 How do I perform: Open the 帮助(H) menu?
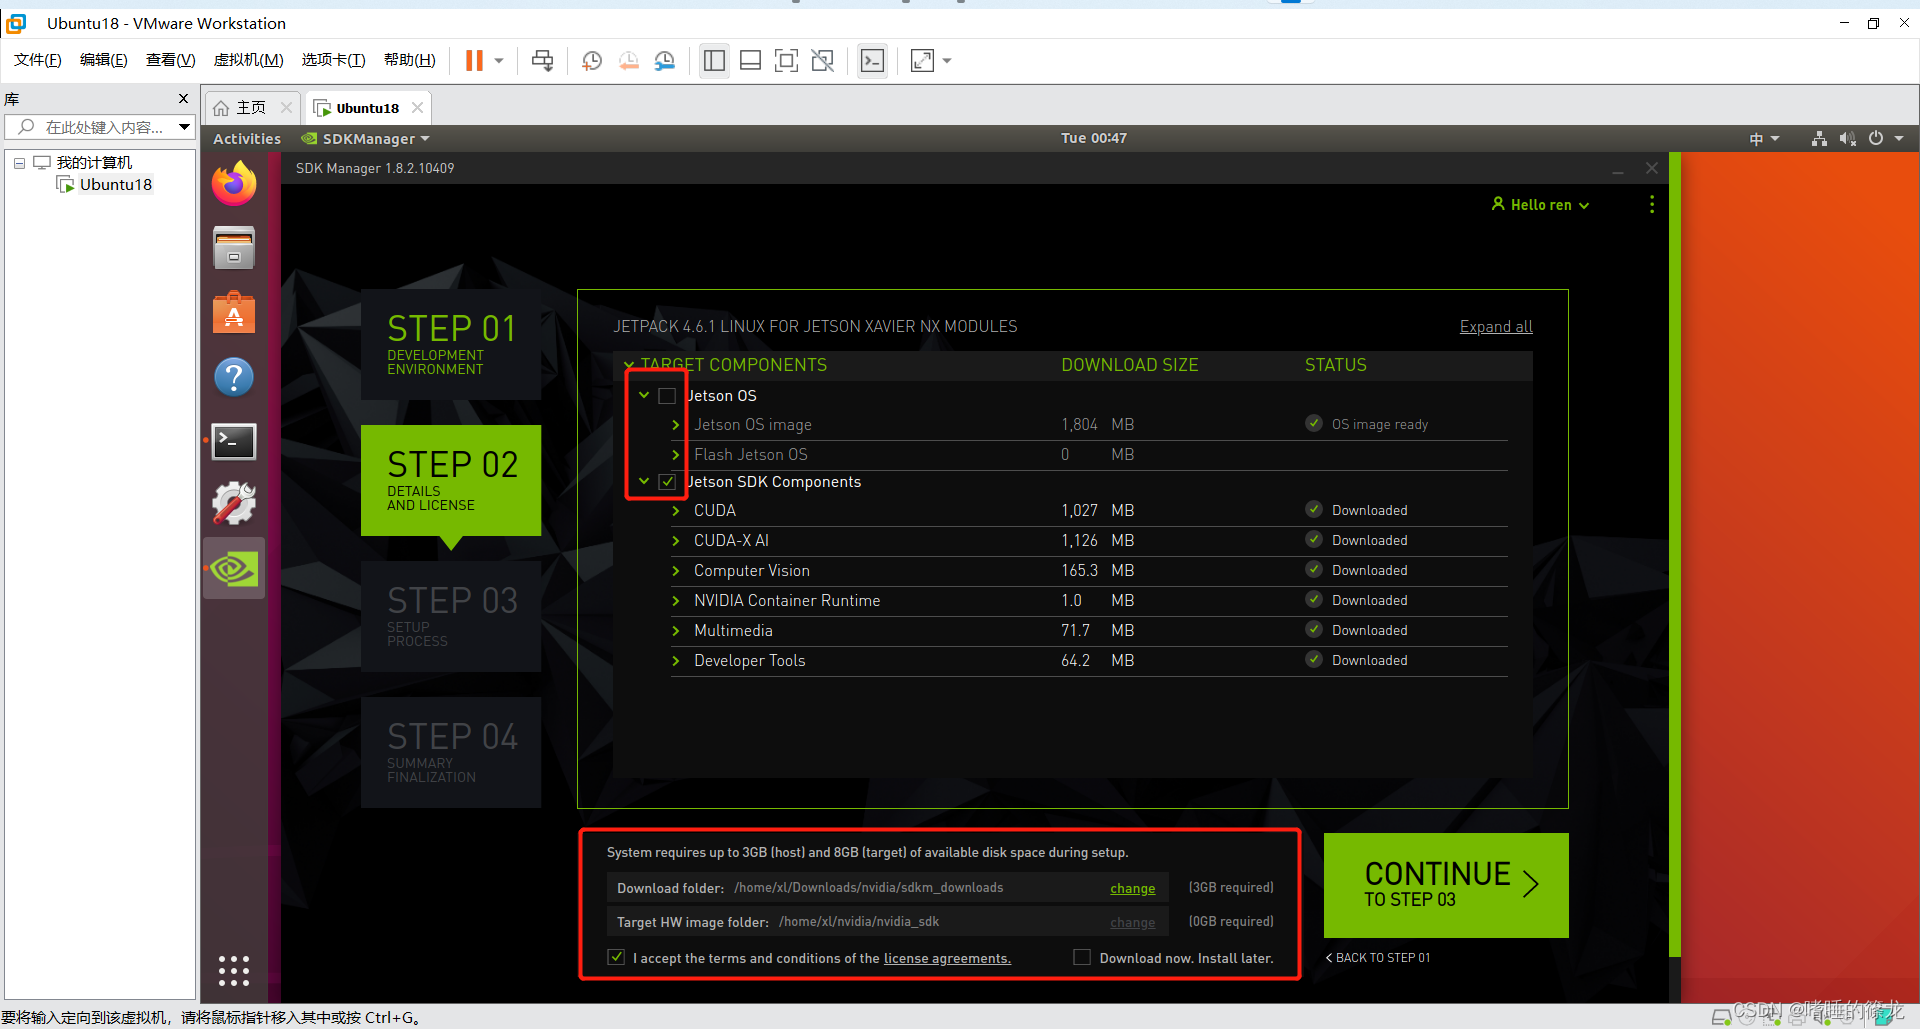click(410, 60)
